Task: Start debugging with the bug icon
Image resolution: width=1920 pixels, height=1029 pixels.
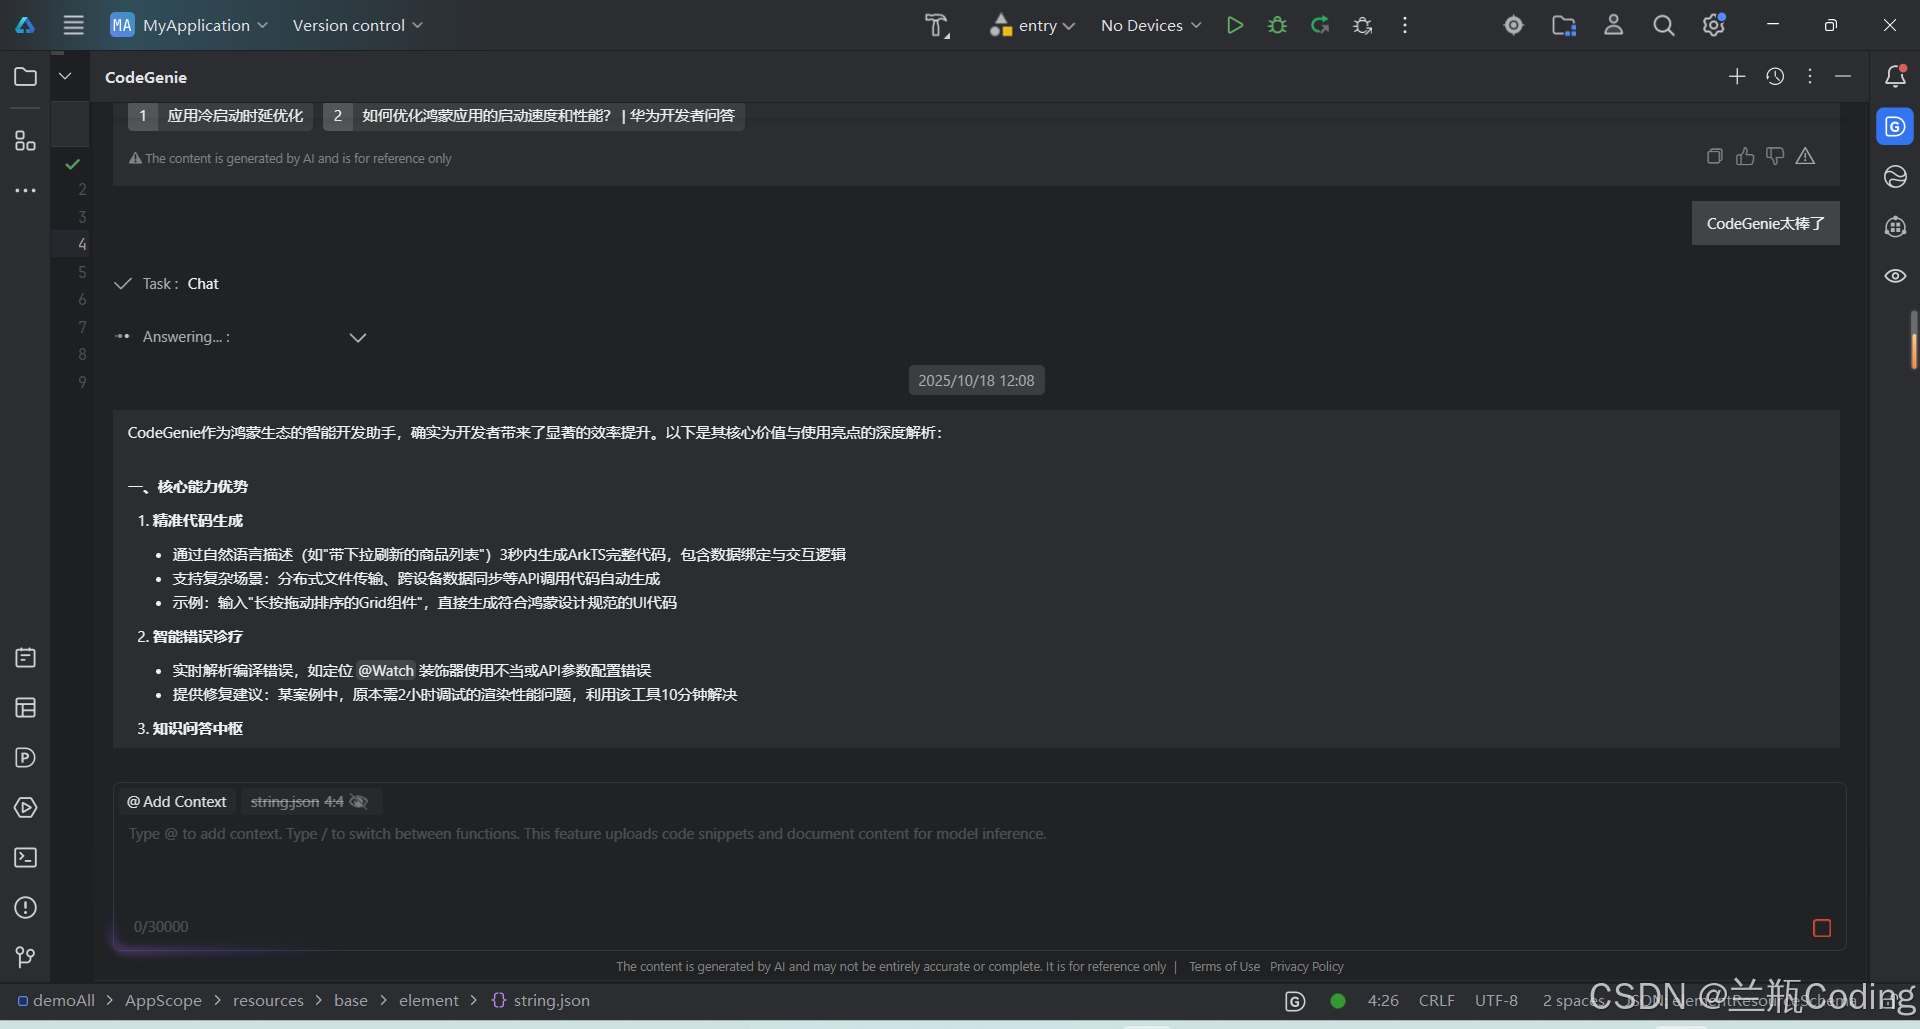Action: tap(1277, 25)
